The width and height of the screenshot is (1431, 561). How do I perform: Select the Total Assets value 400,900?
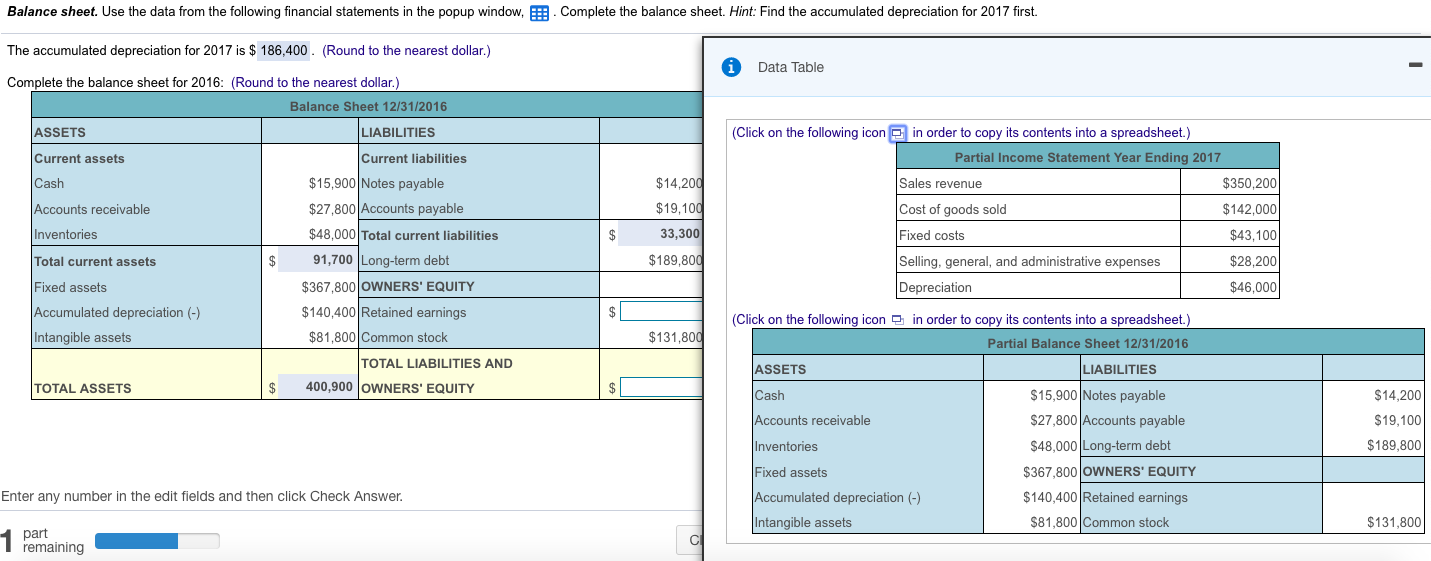(316, 386)
